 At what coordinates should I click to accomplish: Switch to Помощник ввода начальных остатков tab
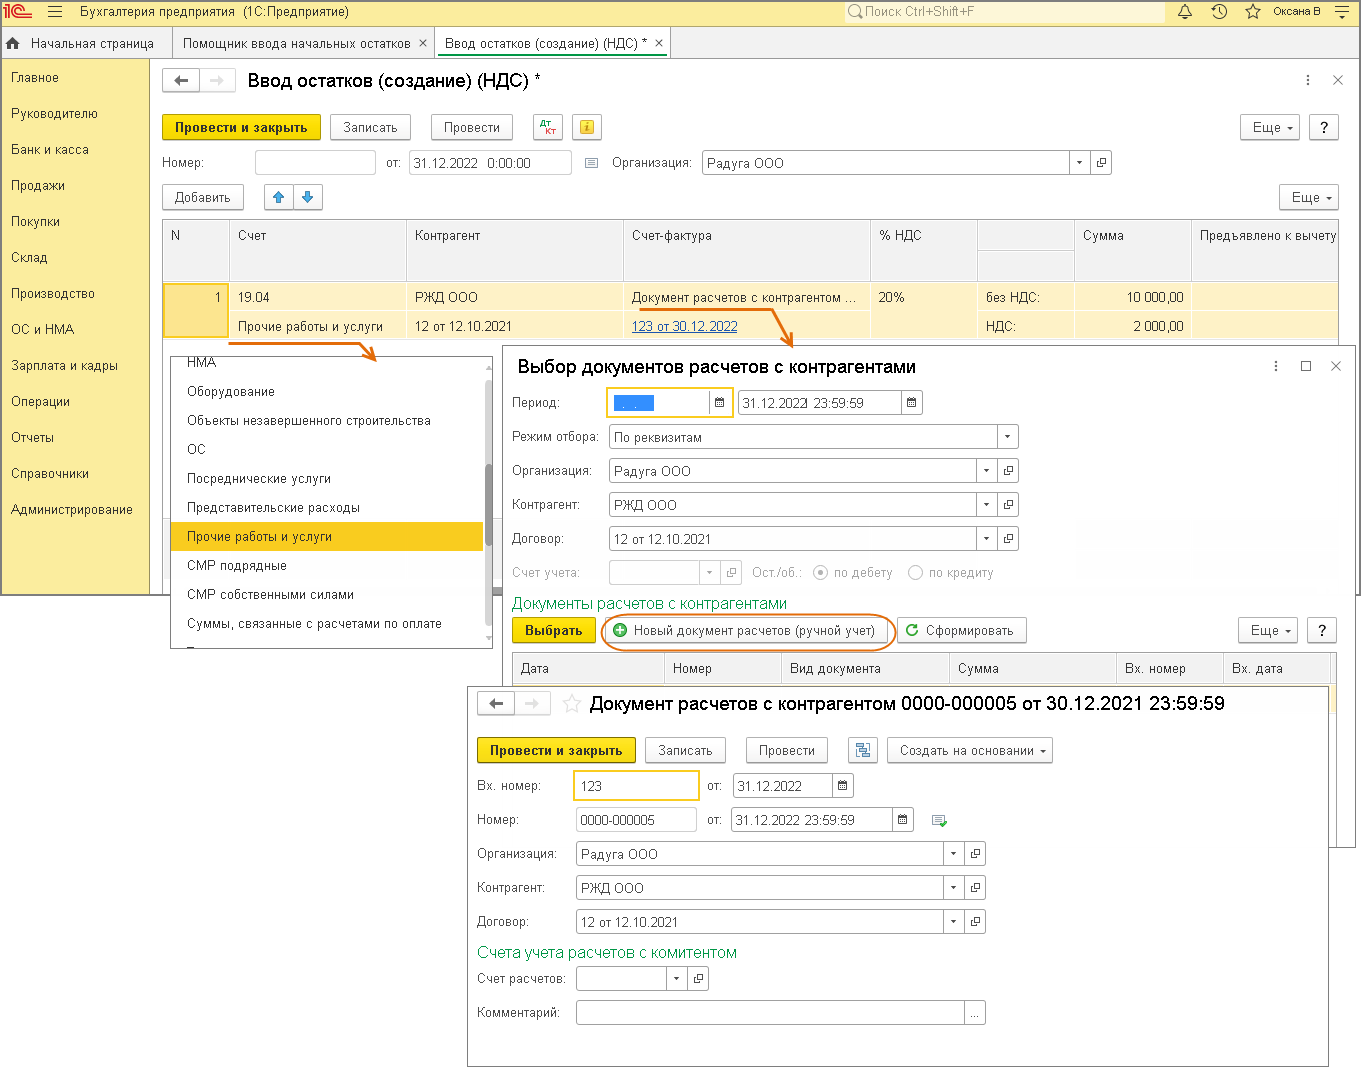tap(296, 43)
